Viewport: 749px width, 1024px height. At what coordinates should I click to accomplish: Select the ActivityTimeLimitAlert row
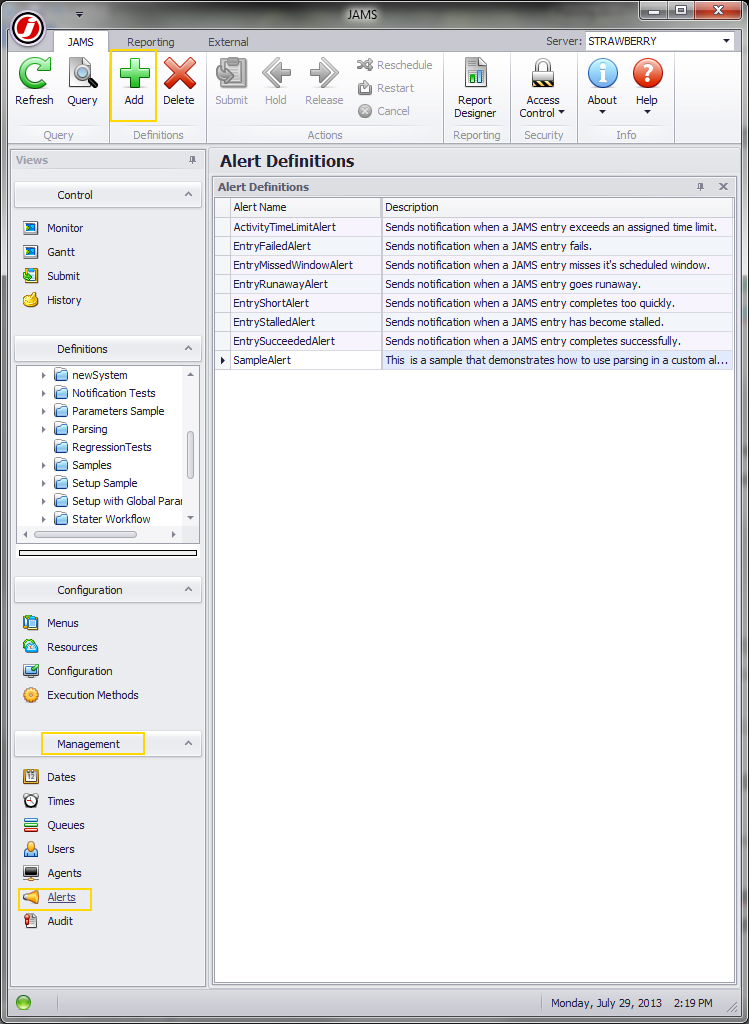pos(474,227)
